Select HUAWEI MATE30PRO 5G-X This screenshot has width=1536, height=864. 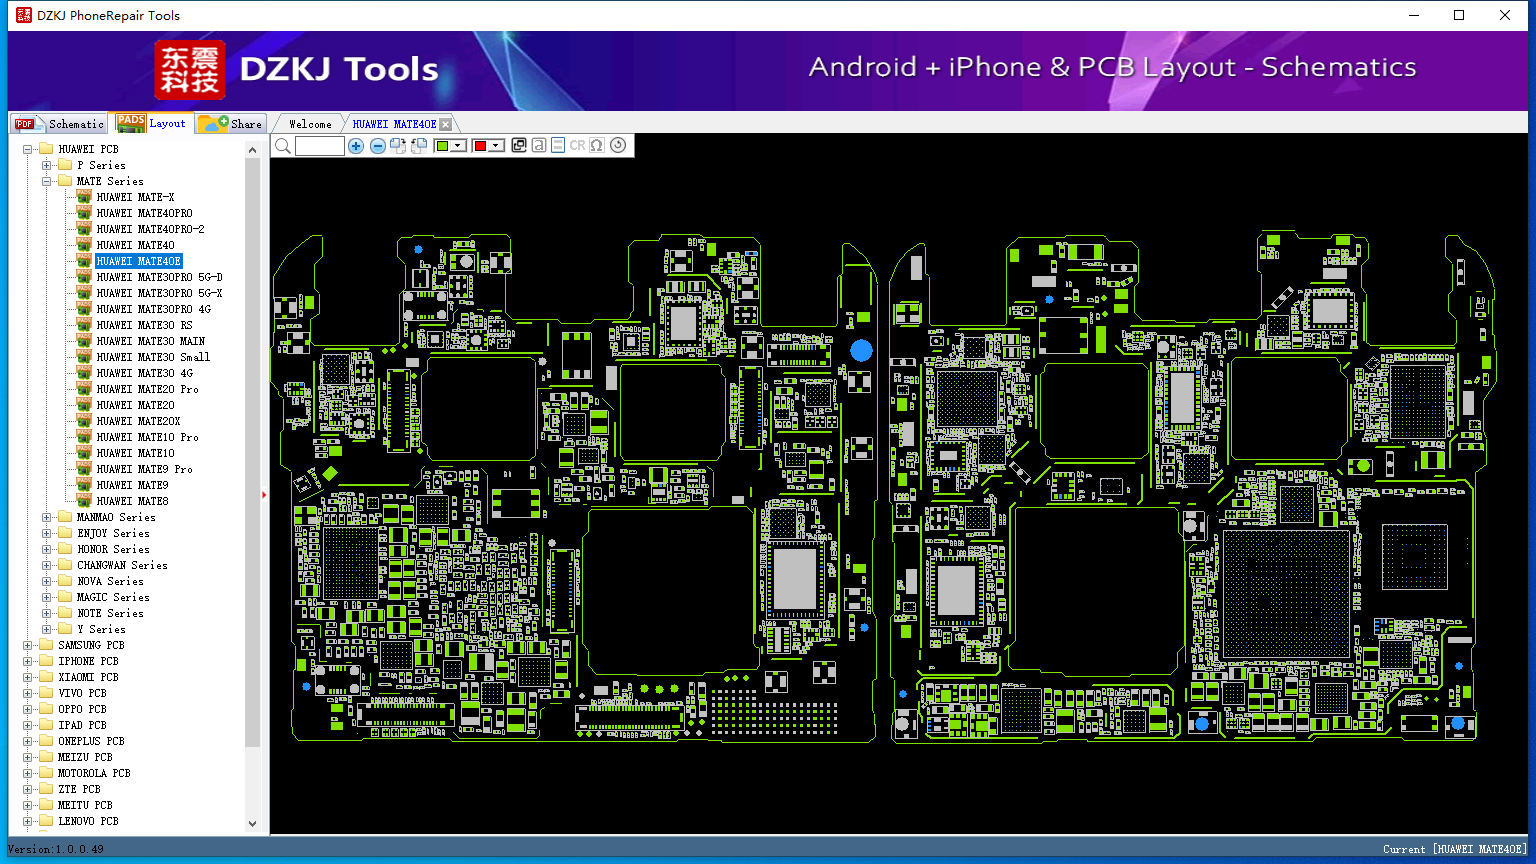[x=159, y=293]
